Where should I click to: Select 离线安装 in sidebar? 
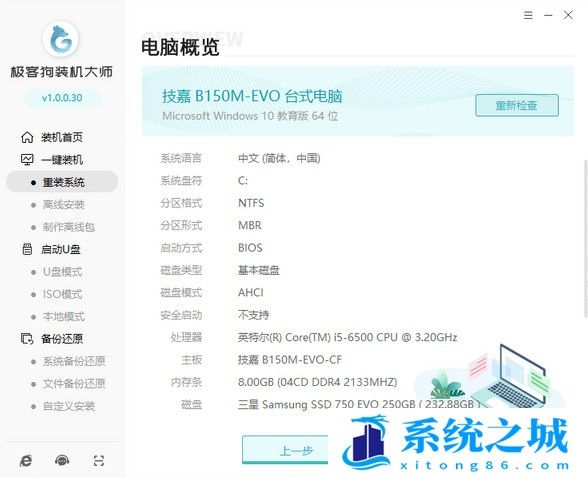point(63,205)
